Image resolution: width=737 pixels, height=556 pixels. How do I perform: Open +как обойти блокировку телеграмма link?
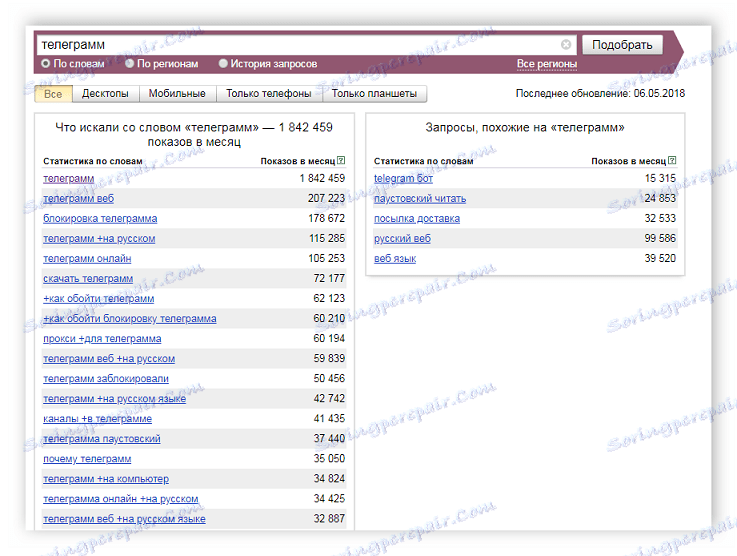pyautogui.click(x=130, y=319)
